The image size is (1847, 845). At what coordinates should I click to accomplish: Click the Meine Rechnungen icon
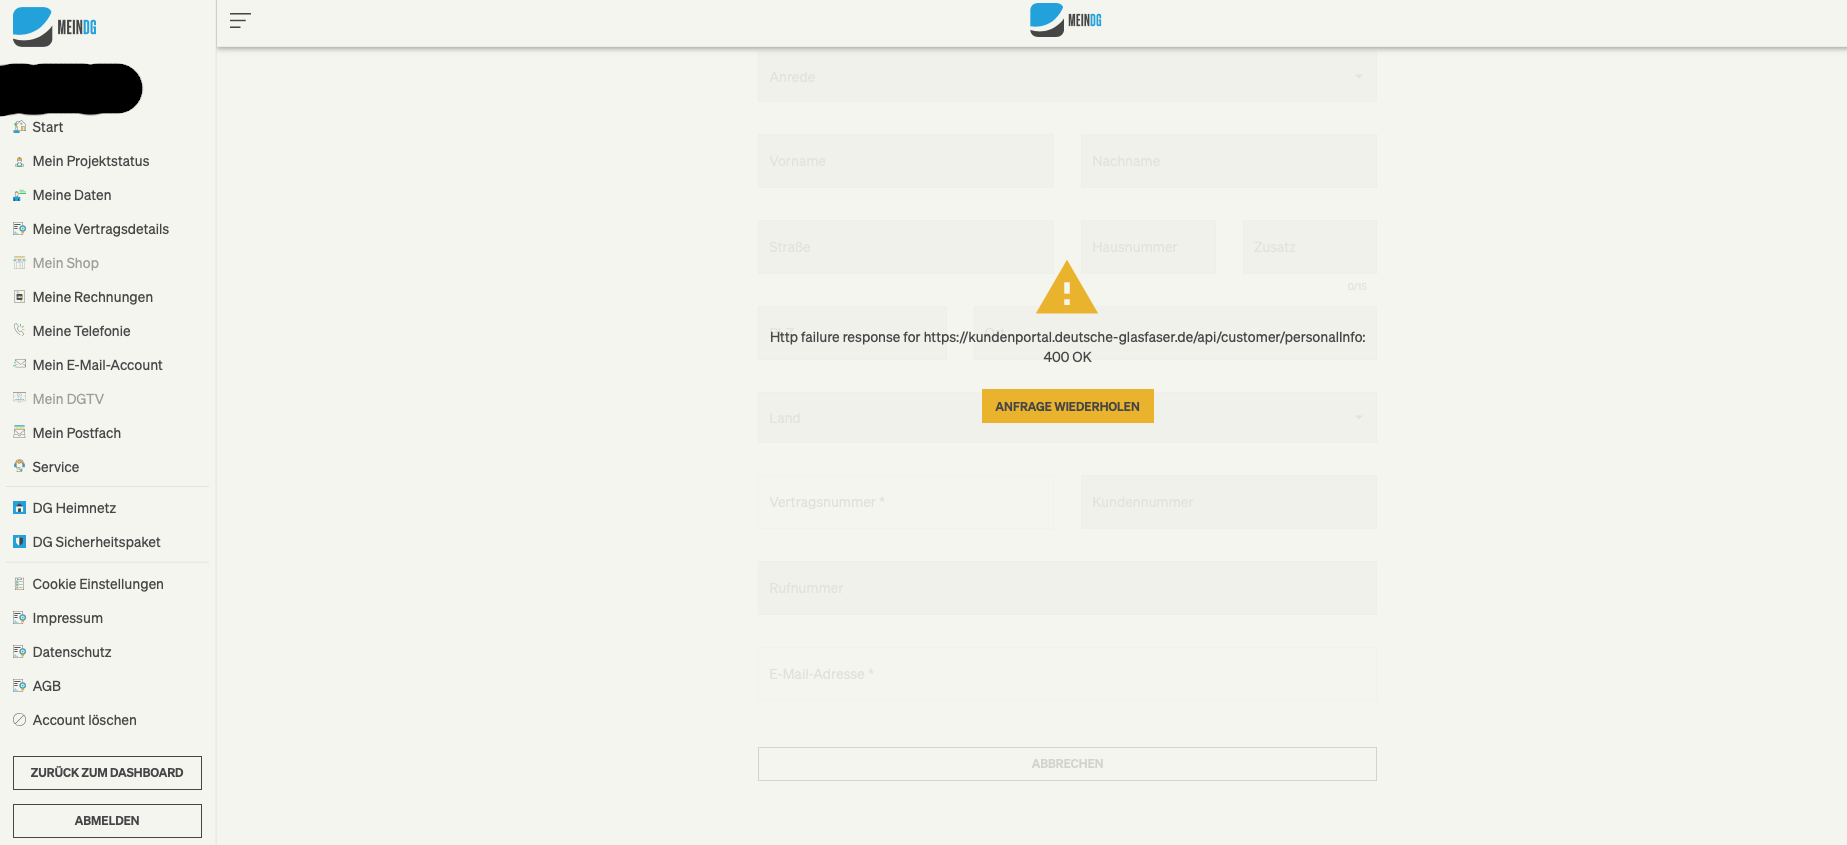(19, 297)
